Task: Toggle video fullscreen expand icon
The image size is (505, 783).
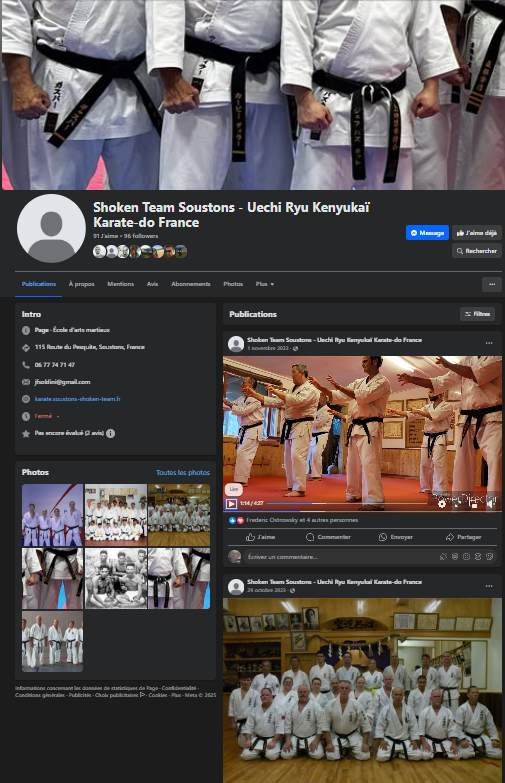Action: pos(458,504)
